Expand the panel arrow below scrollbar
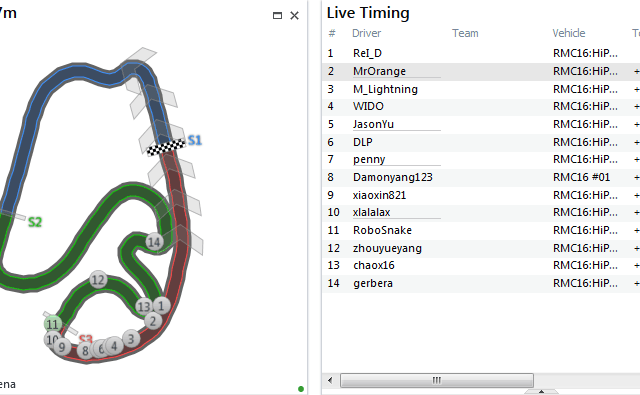 pyautogui.click(x=541, y=392)
